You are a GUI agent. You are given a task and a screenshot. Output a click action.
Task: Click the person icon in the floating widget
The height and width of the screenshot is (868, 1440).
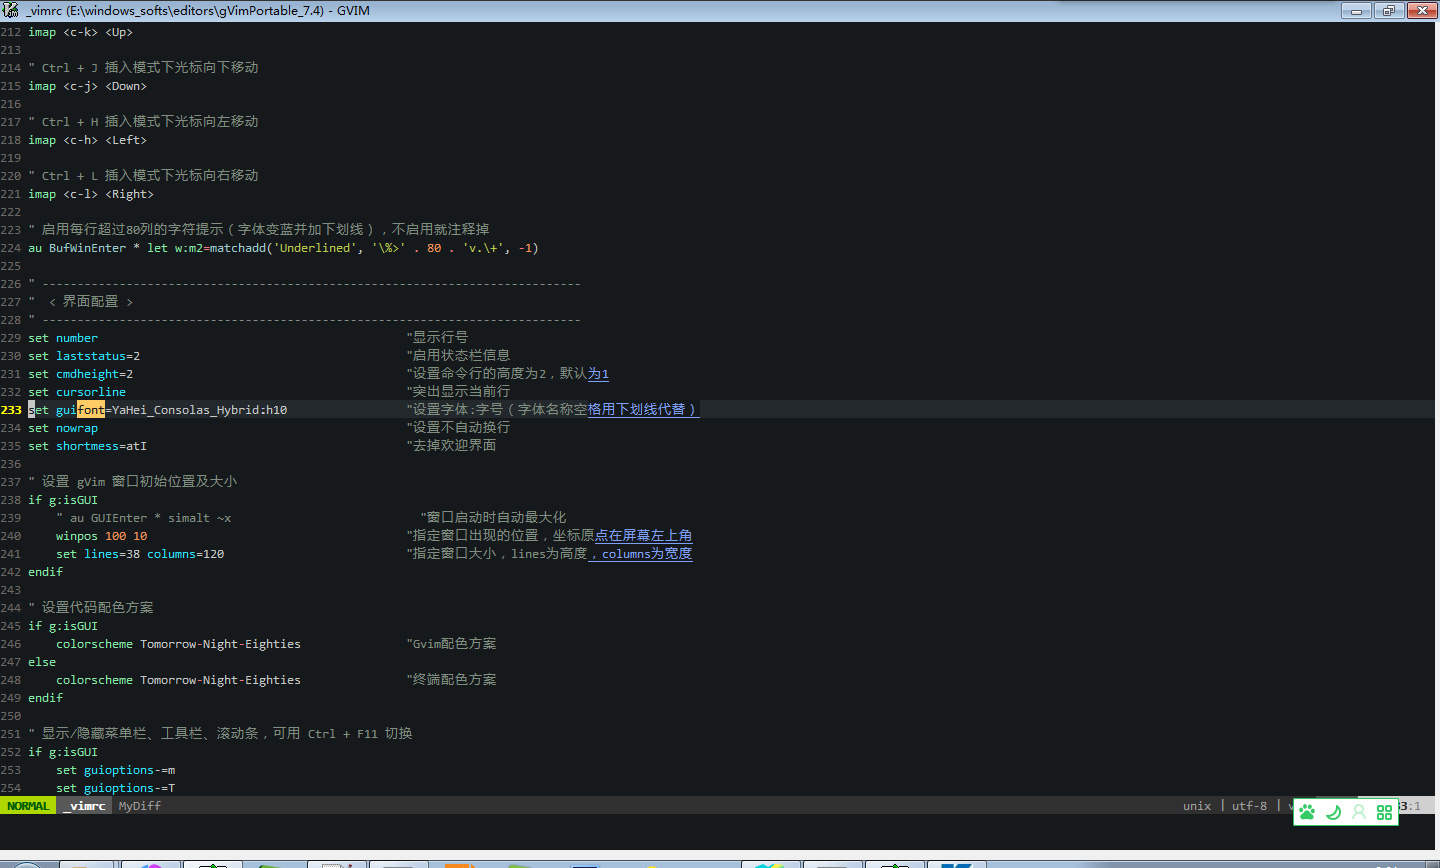pyautogui.click(x=1359, y=811)
